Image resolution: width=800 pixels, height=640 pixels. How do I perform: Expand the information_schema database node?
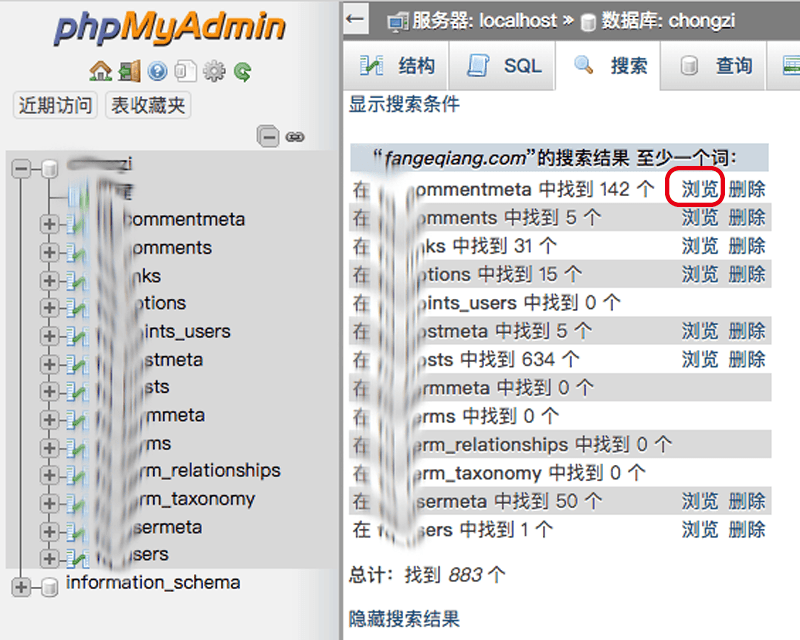tap(21, 587)
